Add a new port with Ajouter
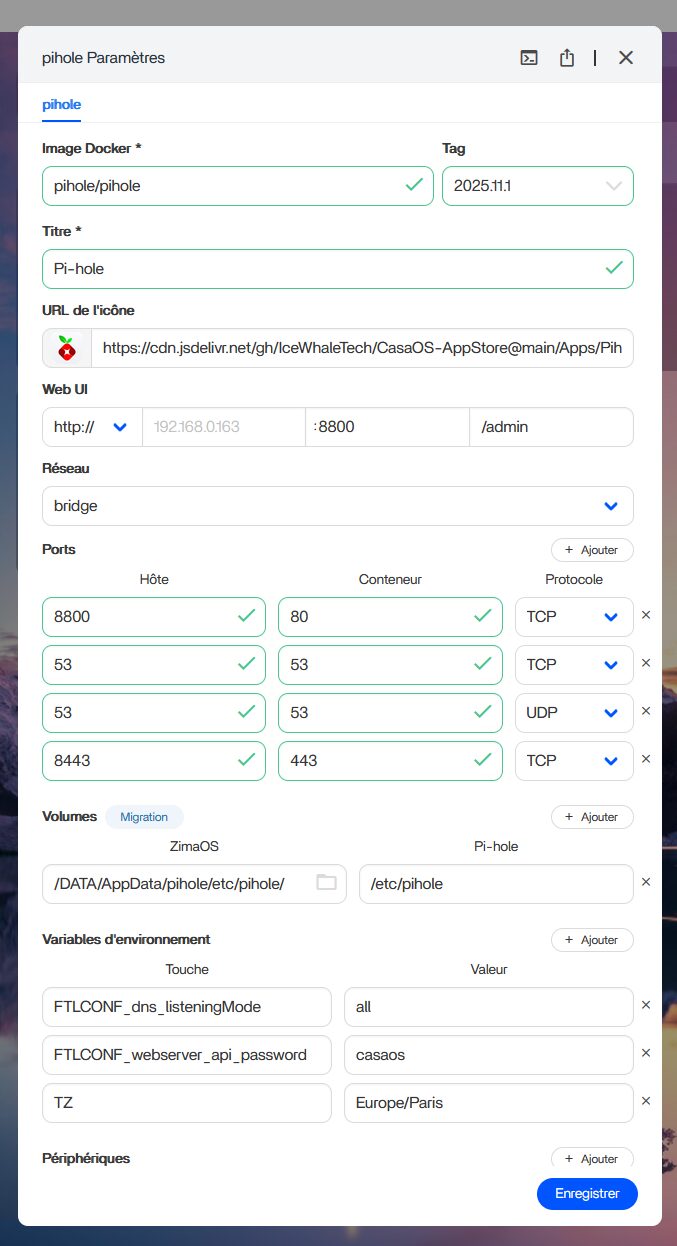The image size is (677, 1246). [x=591, y=550]
